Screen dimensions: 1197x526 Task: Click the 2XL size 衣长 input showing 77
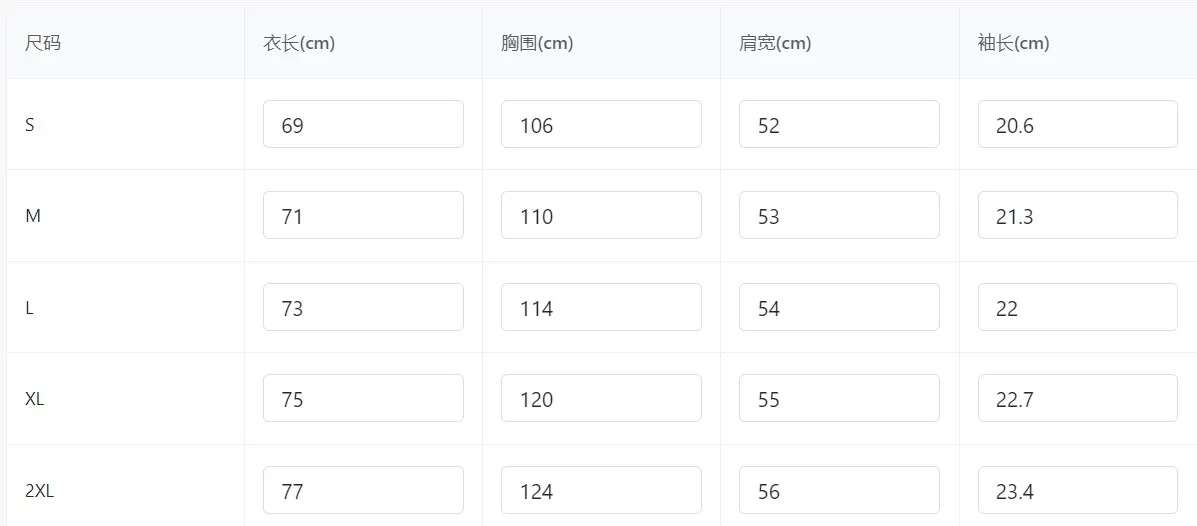click(363, 491)
